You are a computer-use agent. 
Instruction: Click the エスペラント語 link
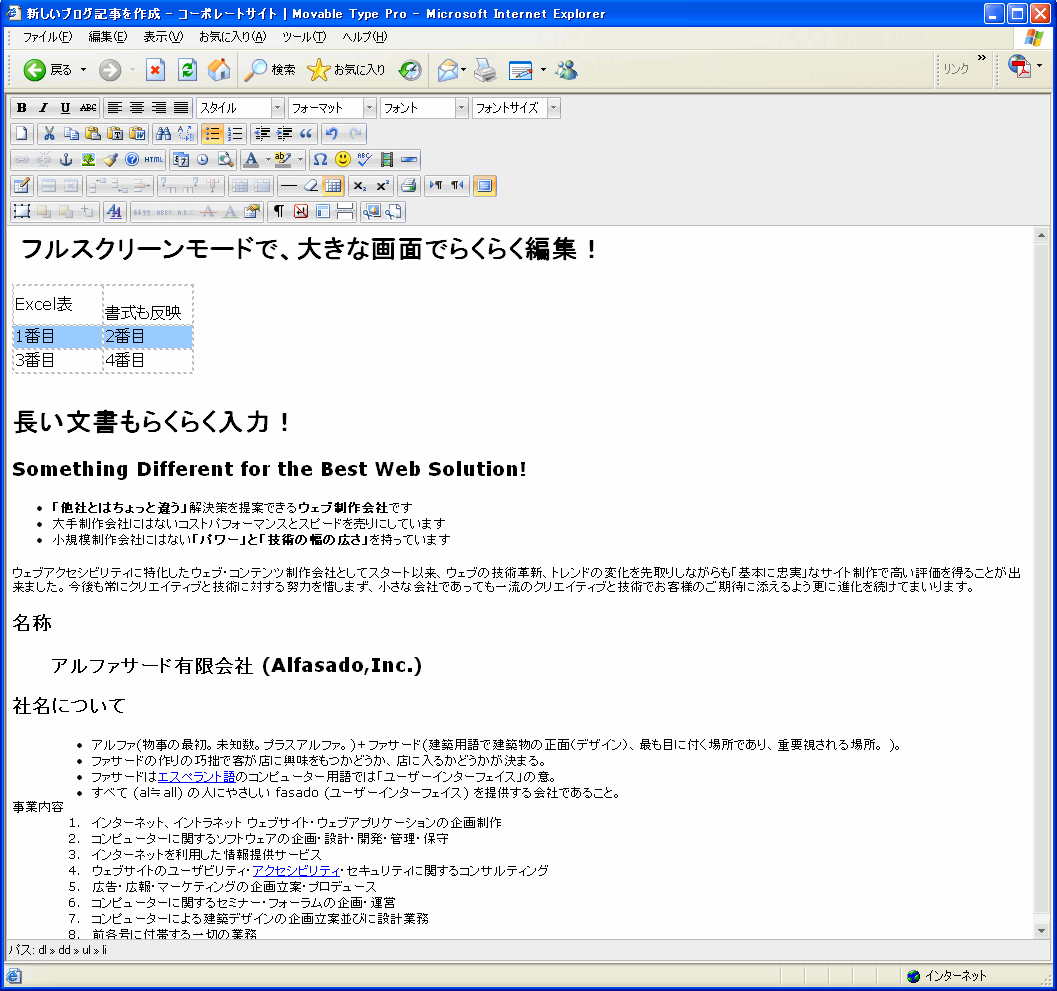click(196, 777)
